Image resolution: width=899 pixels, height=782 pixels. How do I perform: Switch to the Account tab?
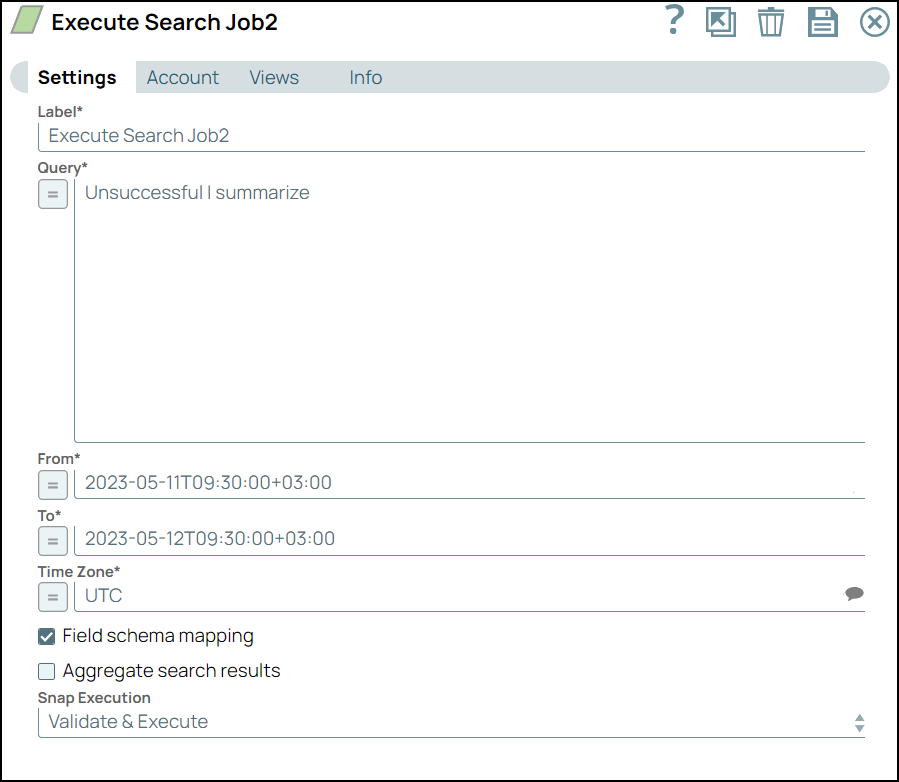pyautogui.click(x=182, y=77)
